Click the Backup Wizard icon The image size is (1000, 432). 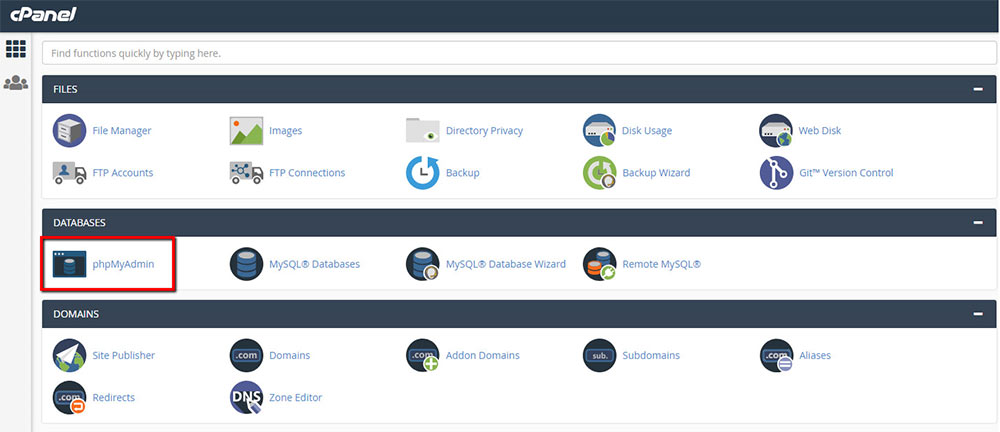click(x=599, y=173)
